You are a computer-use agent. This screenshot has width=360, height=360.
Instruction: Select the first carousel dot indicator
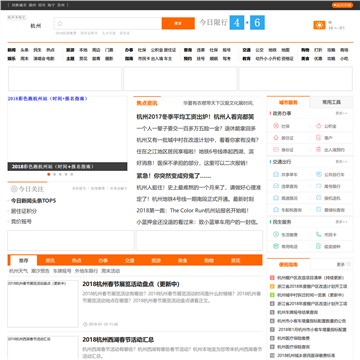pyautogui.click(x=49, y=174)
